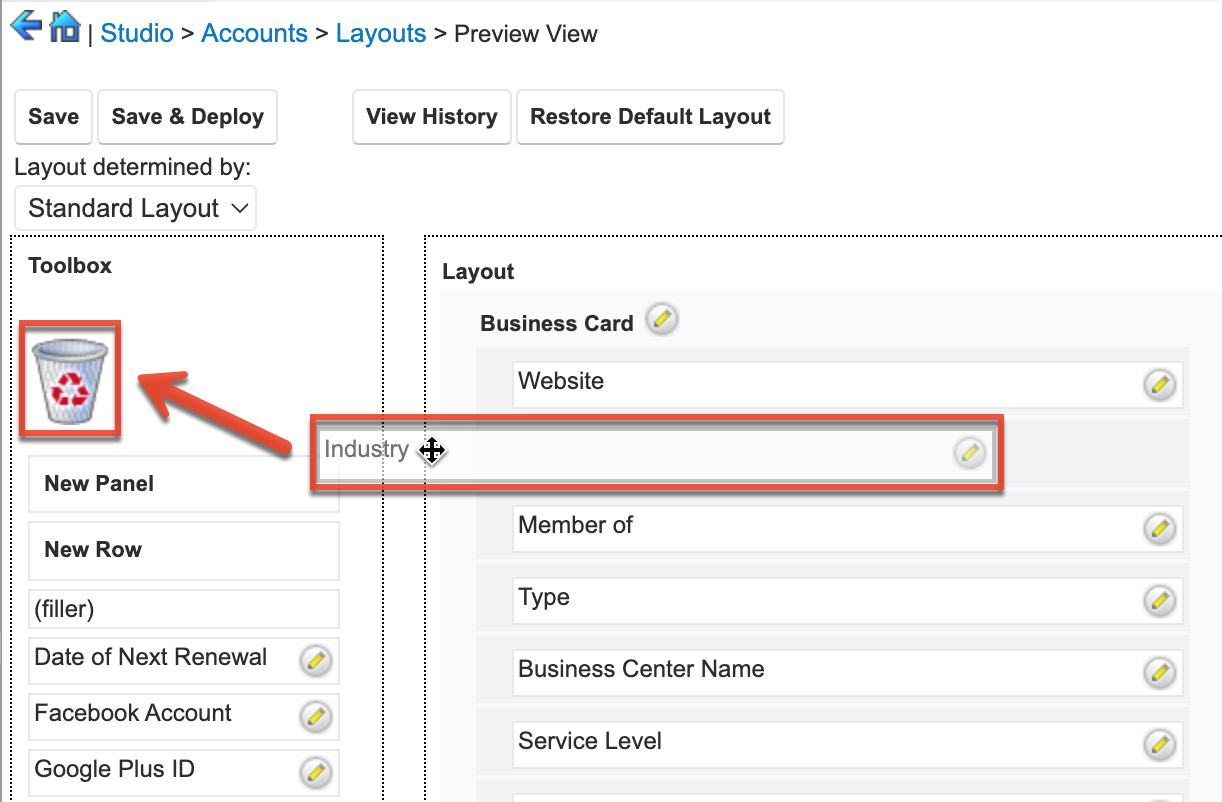Screen dimensions: 1222x802
Task: Edit the Business Card panel pencil icon
Action: click(x=661, y=320)
